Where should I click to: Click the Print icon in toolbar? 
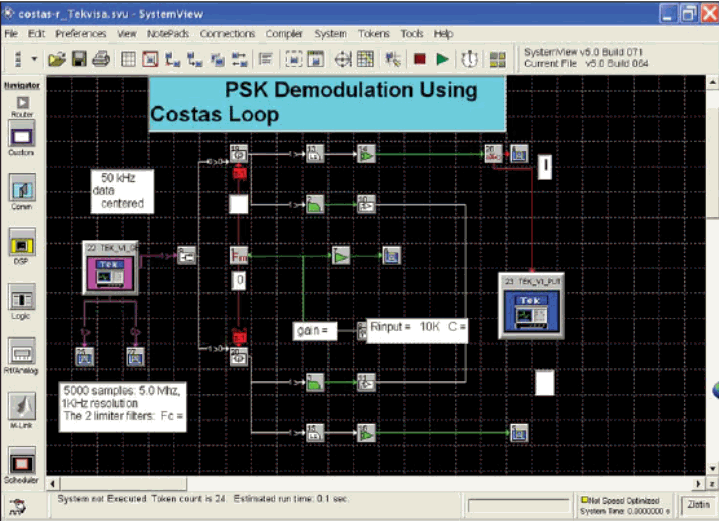(100, 59)
